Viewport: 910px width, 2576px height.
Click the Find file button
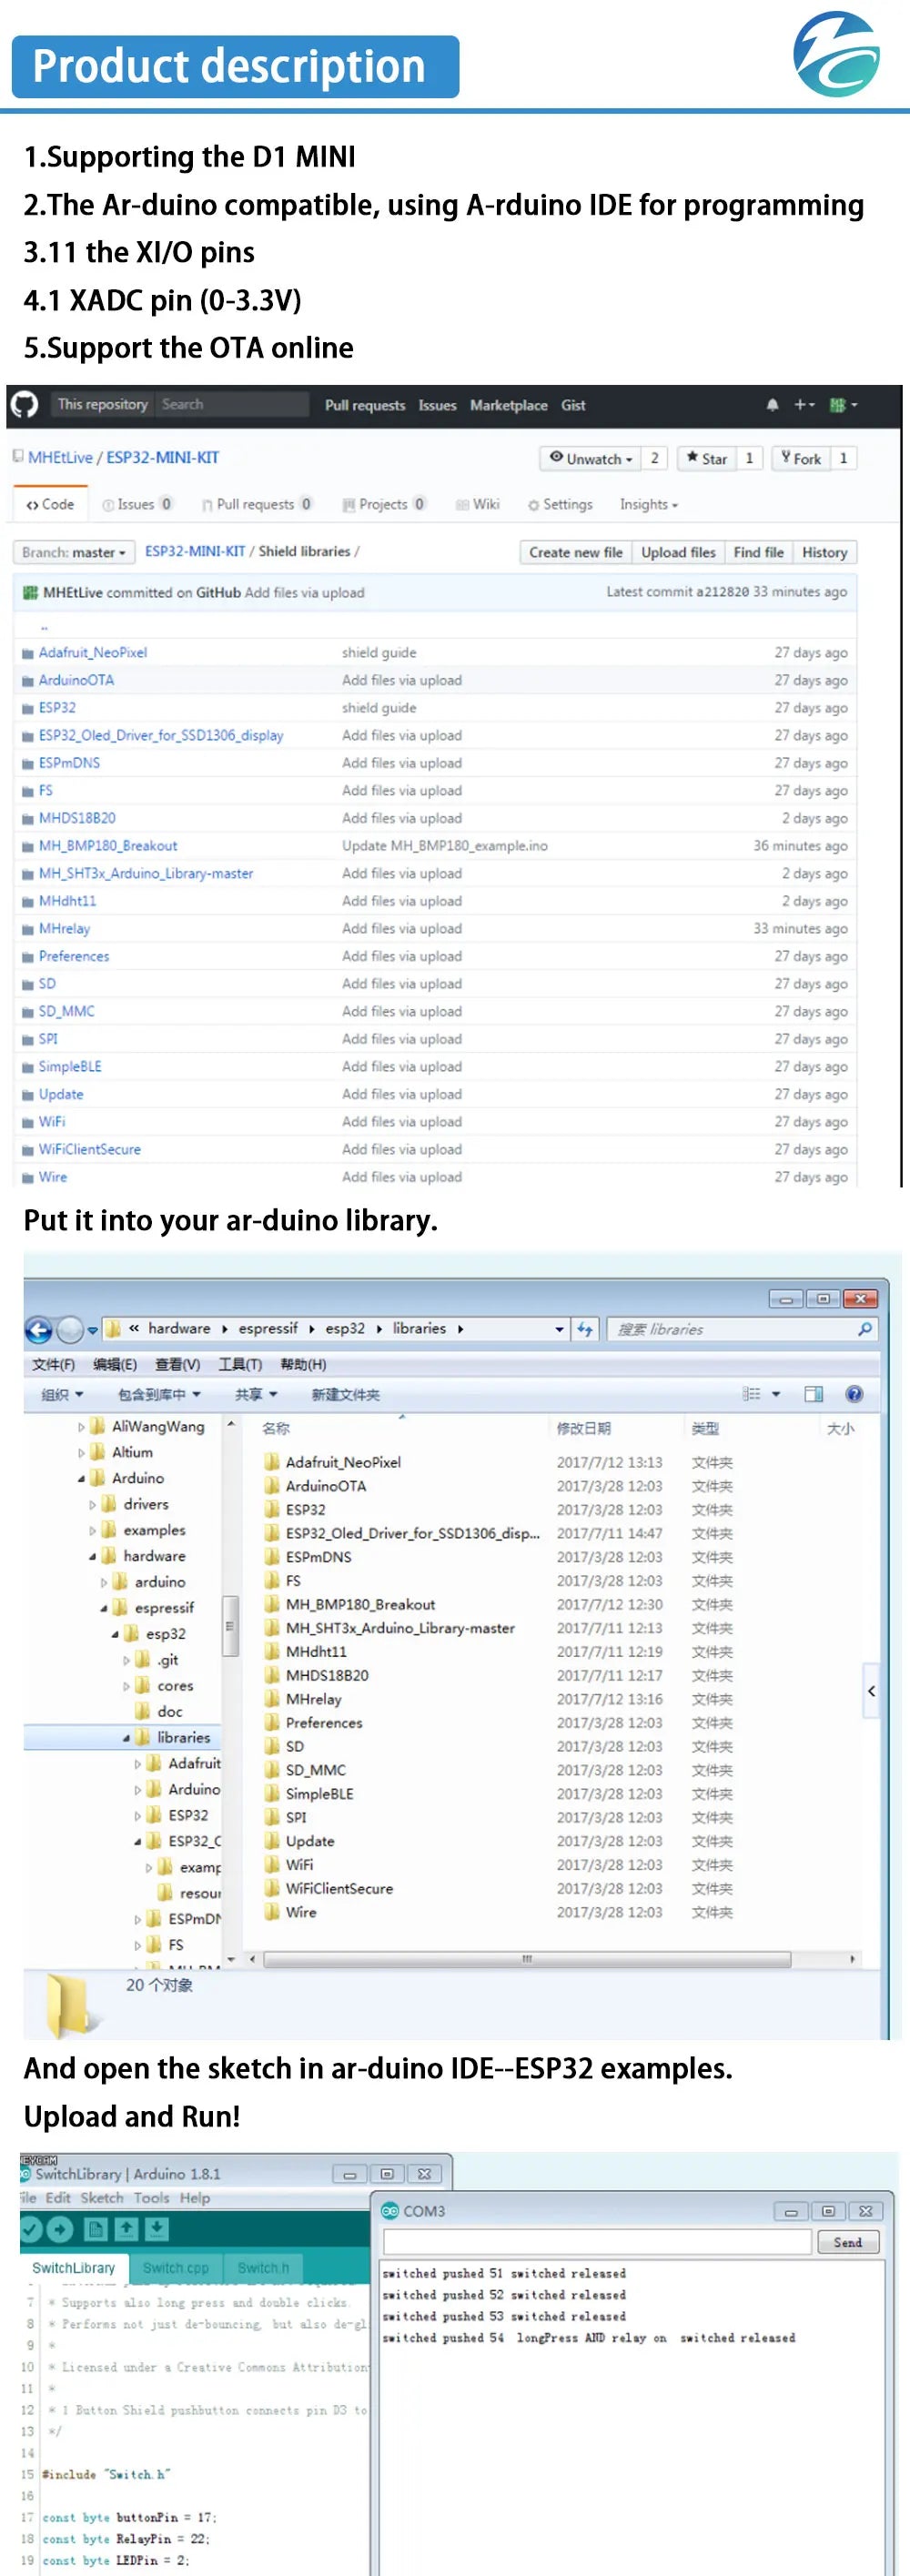[x=758, y=552]
